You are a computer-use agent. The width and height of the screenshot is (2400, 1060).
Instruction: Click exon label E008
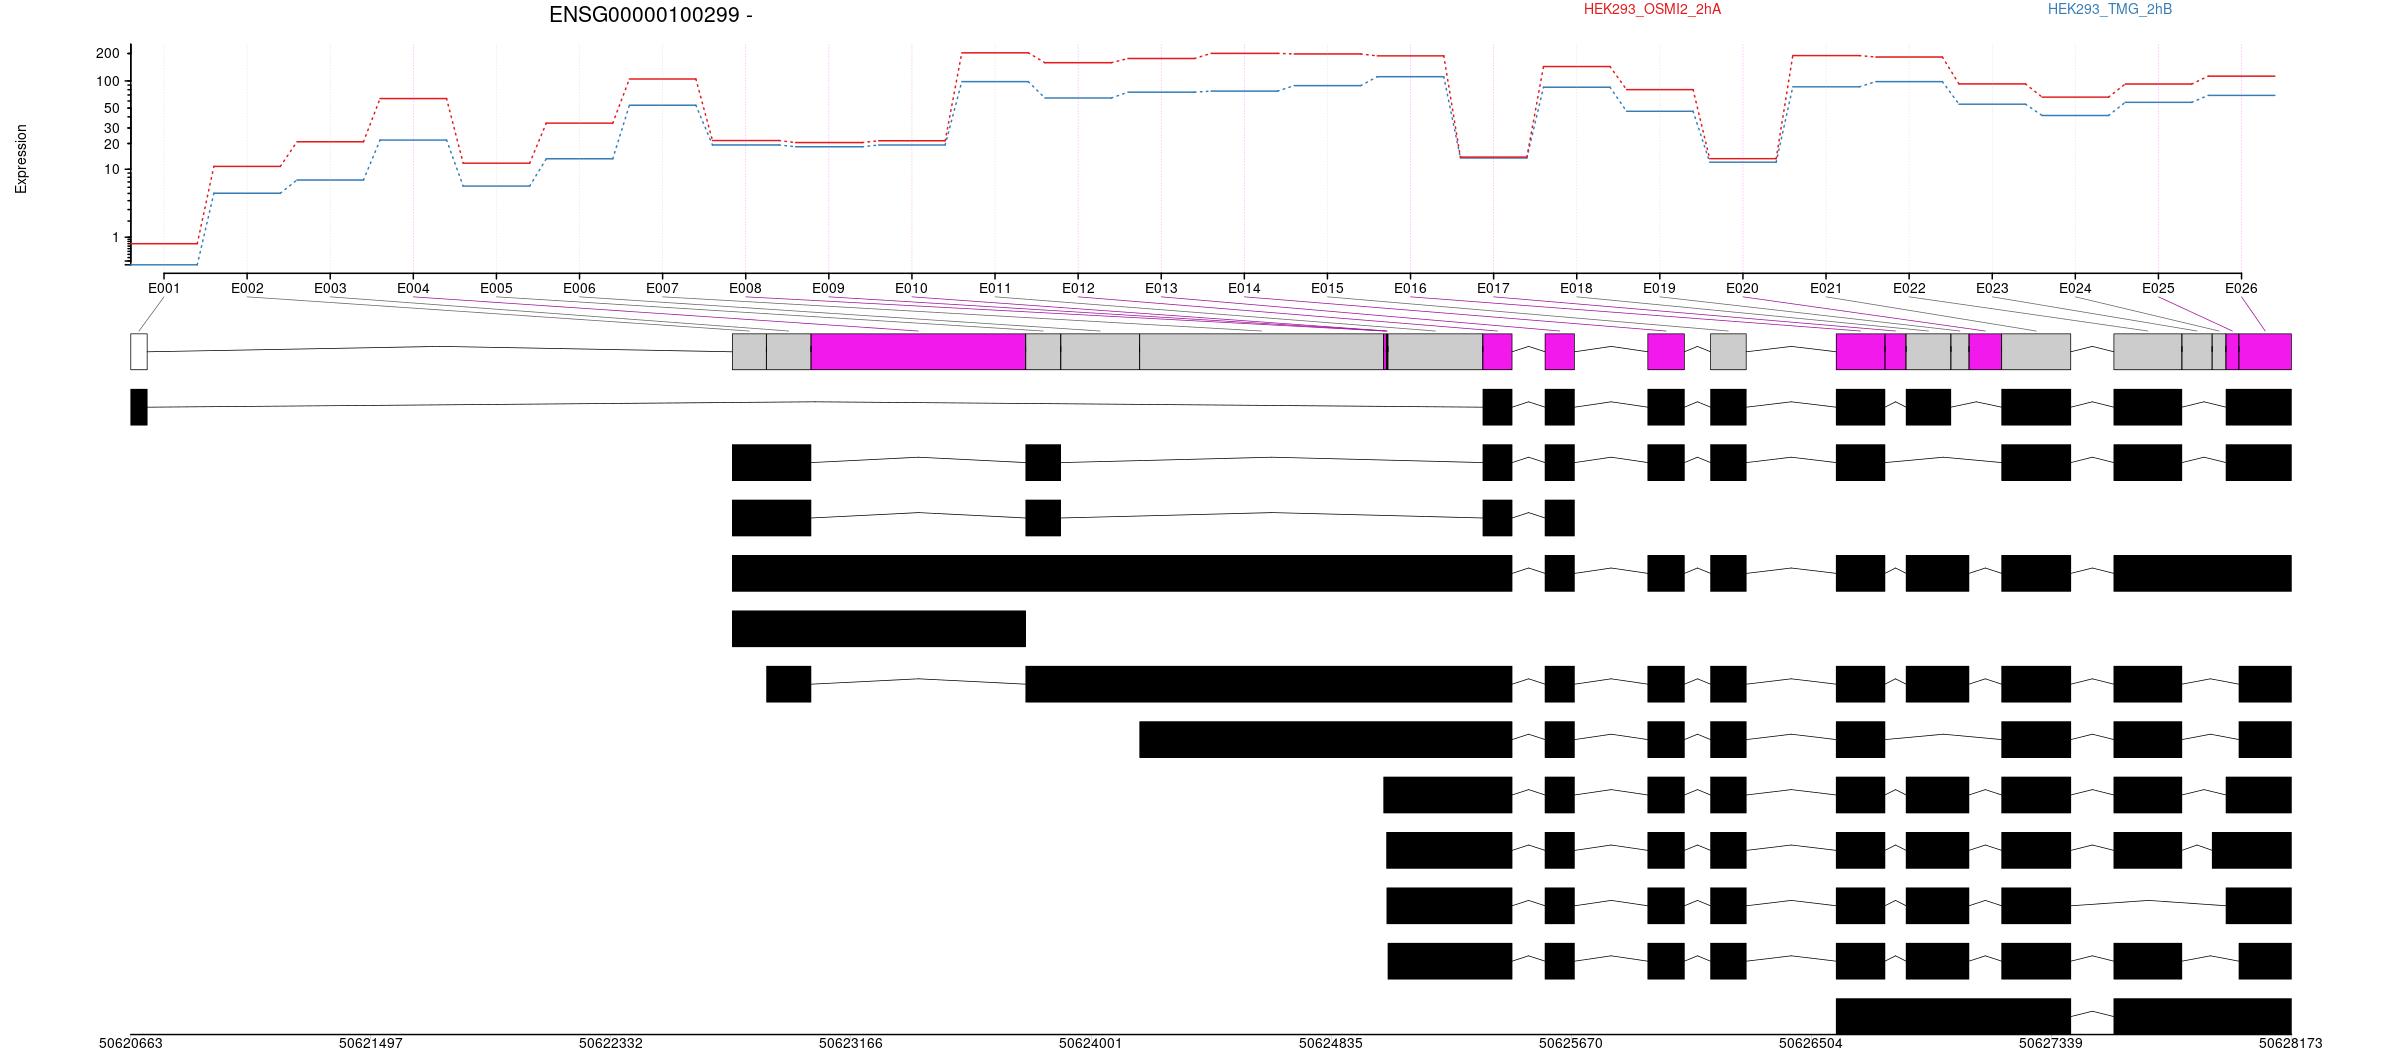click(x=745, y=288)
